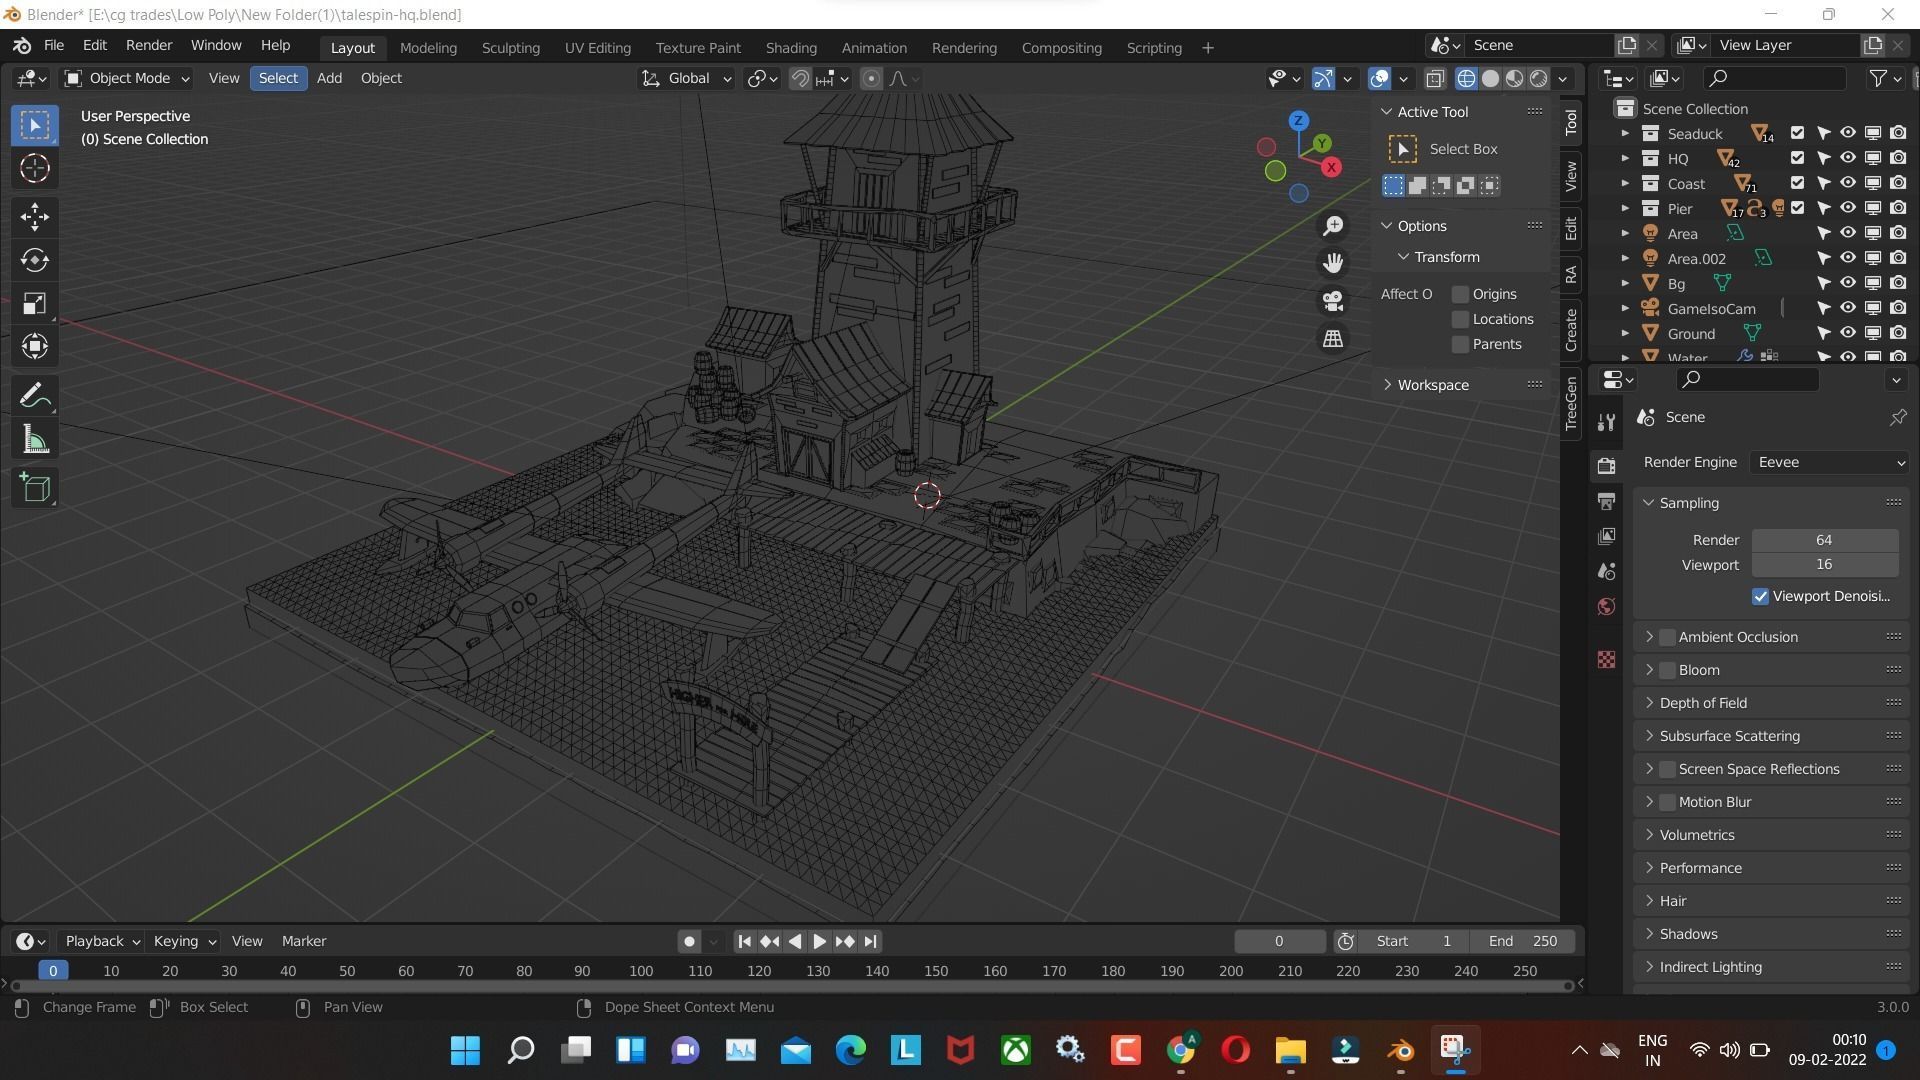This screenshot has height=1080, width=1920.
Task: Switch to solid viewport shading
Action: pos(1490,78)
